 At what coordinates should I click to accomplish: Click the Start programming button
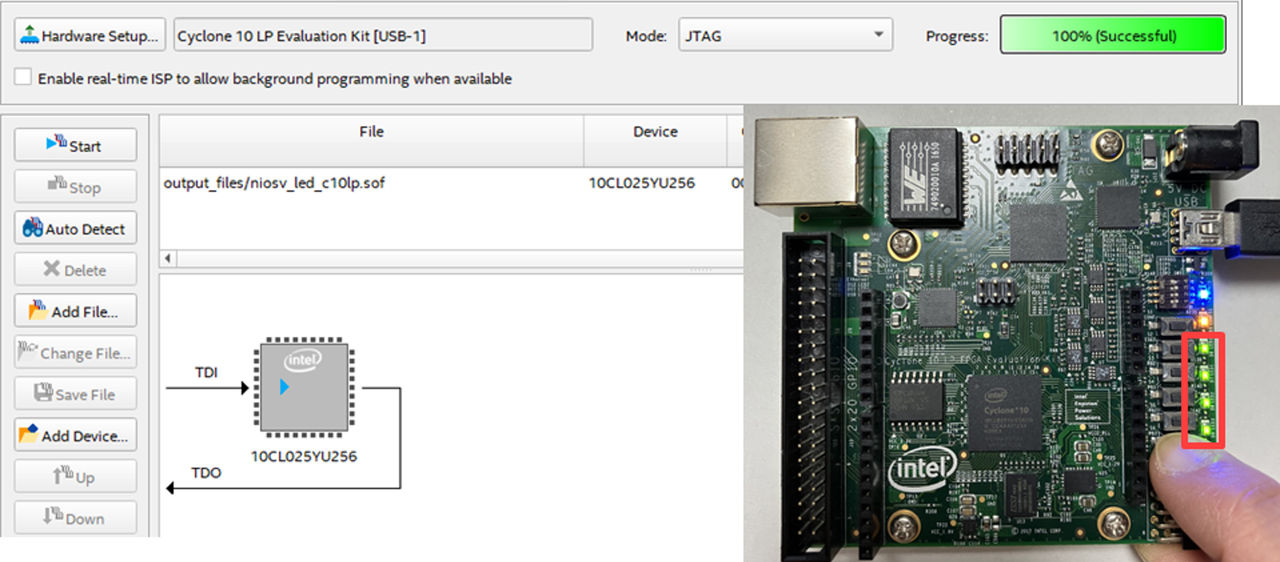coord(75,145)
